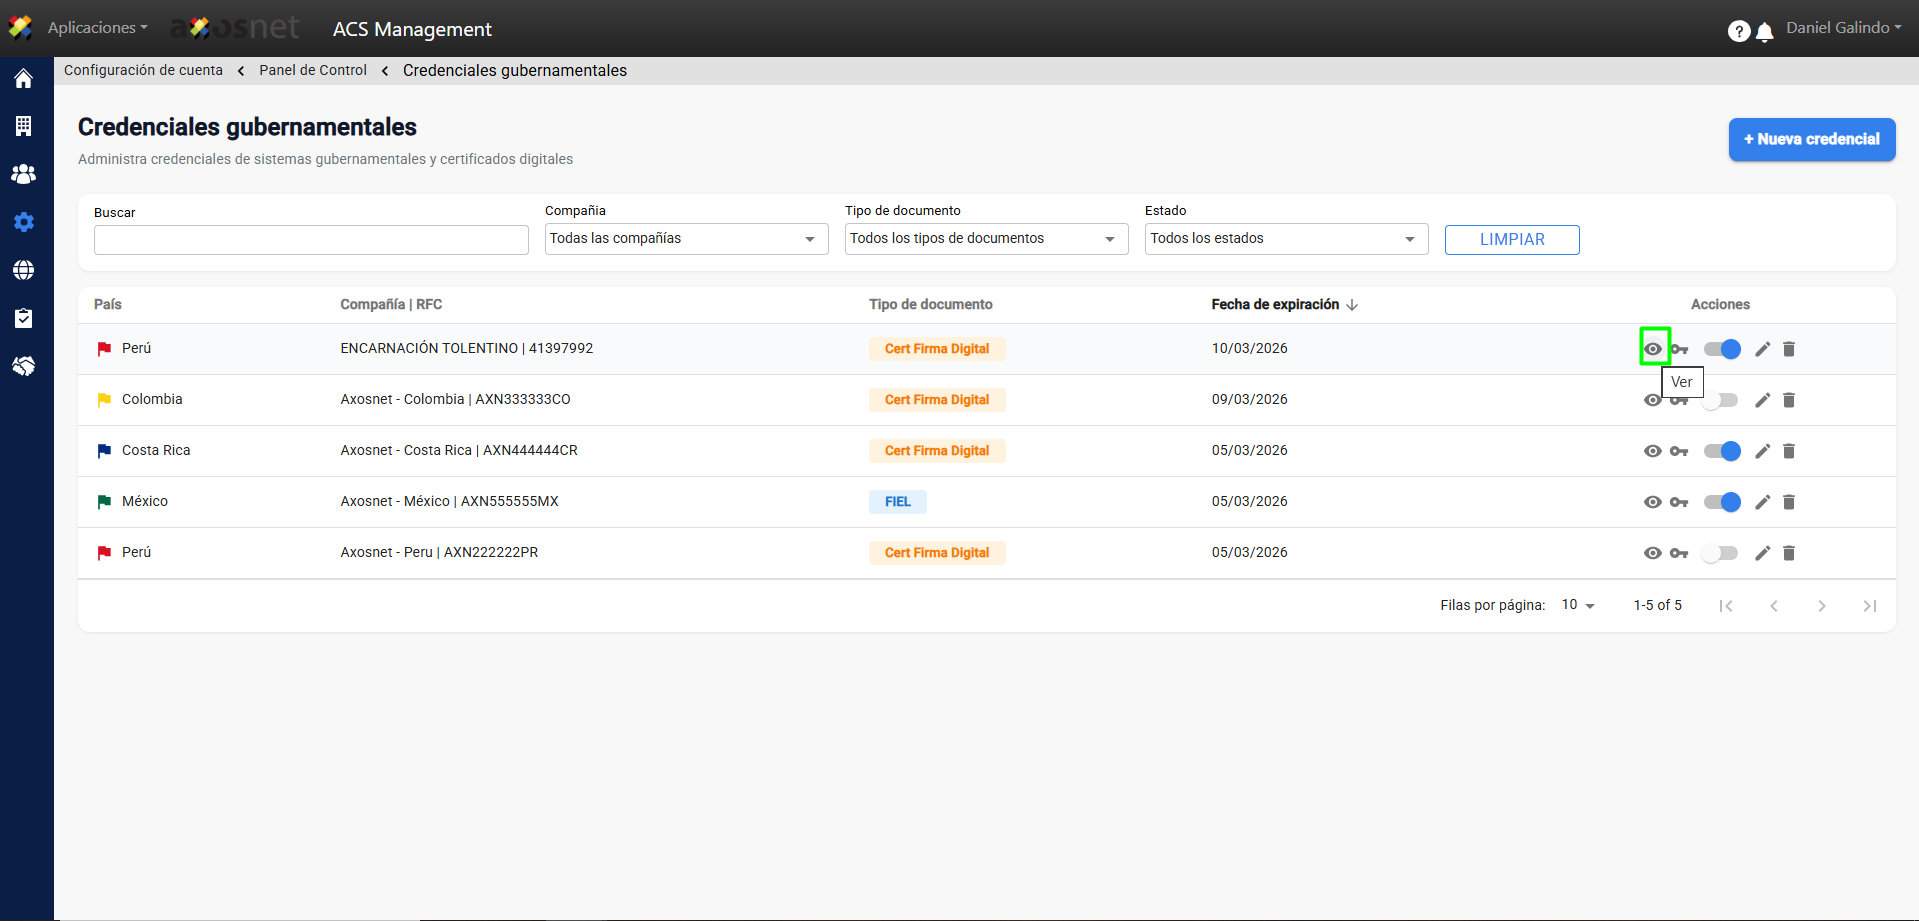Click the handshake icon in sidebar
Screen dimensions: 1919x921
24,366
